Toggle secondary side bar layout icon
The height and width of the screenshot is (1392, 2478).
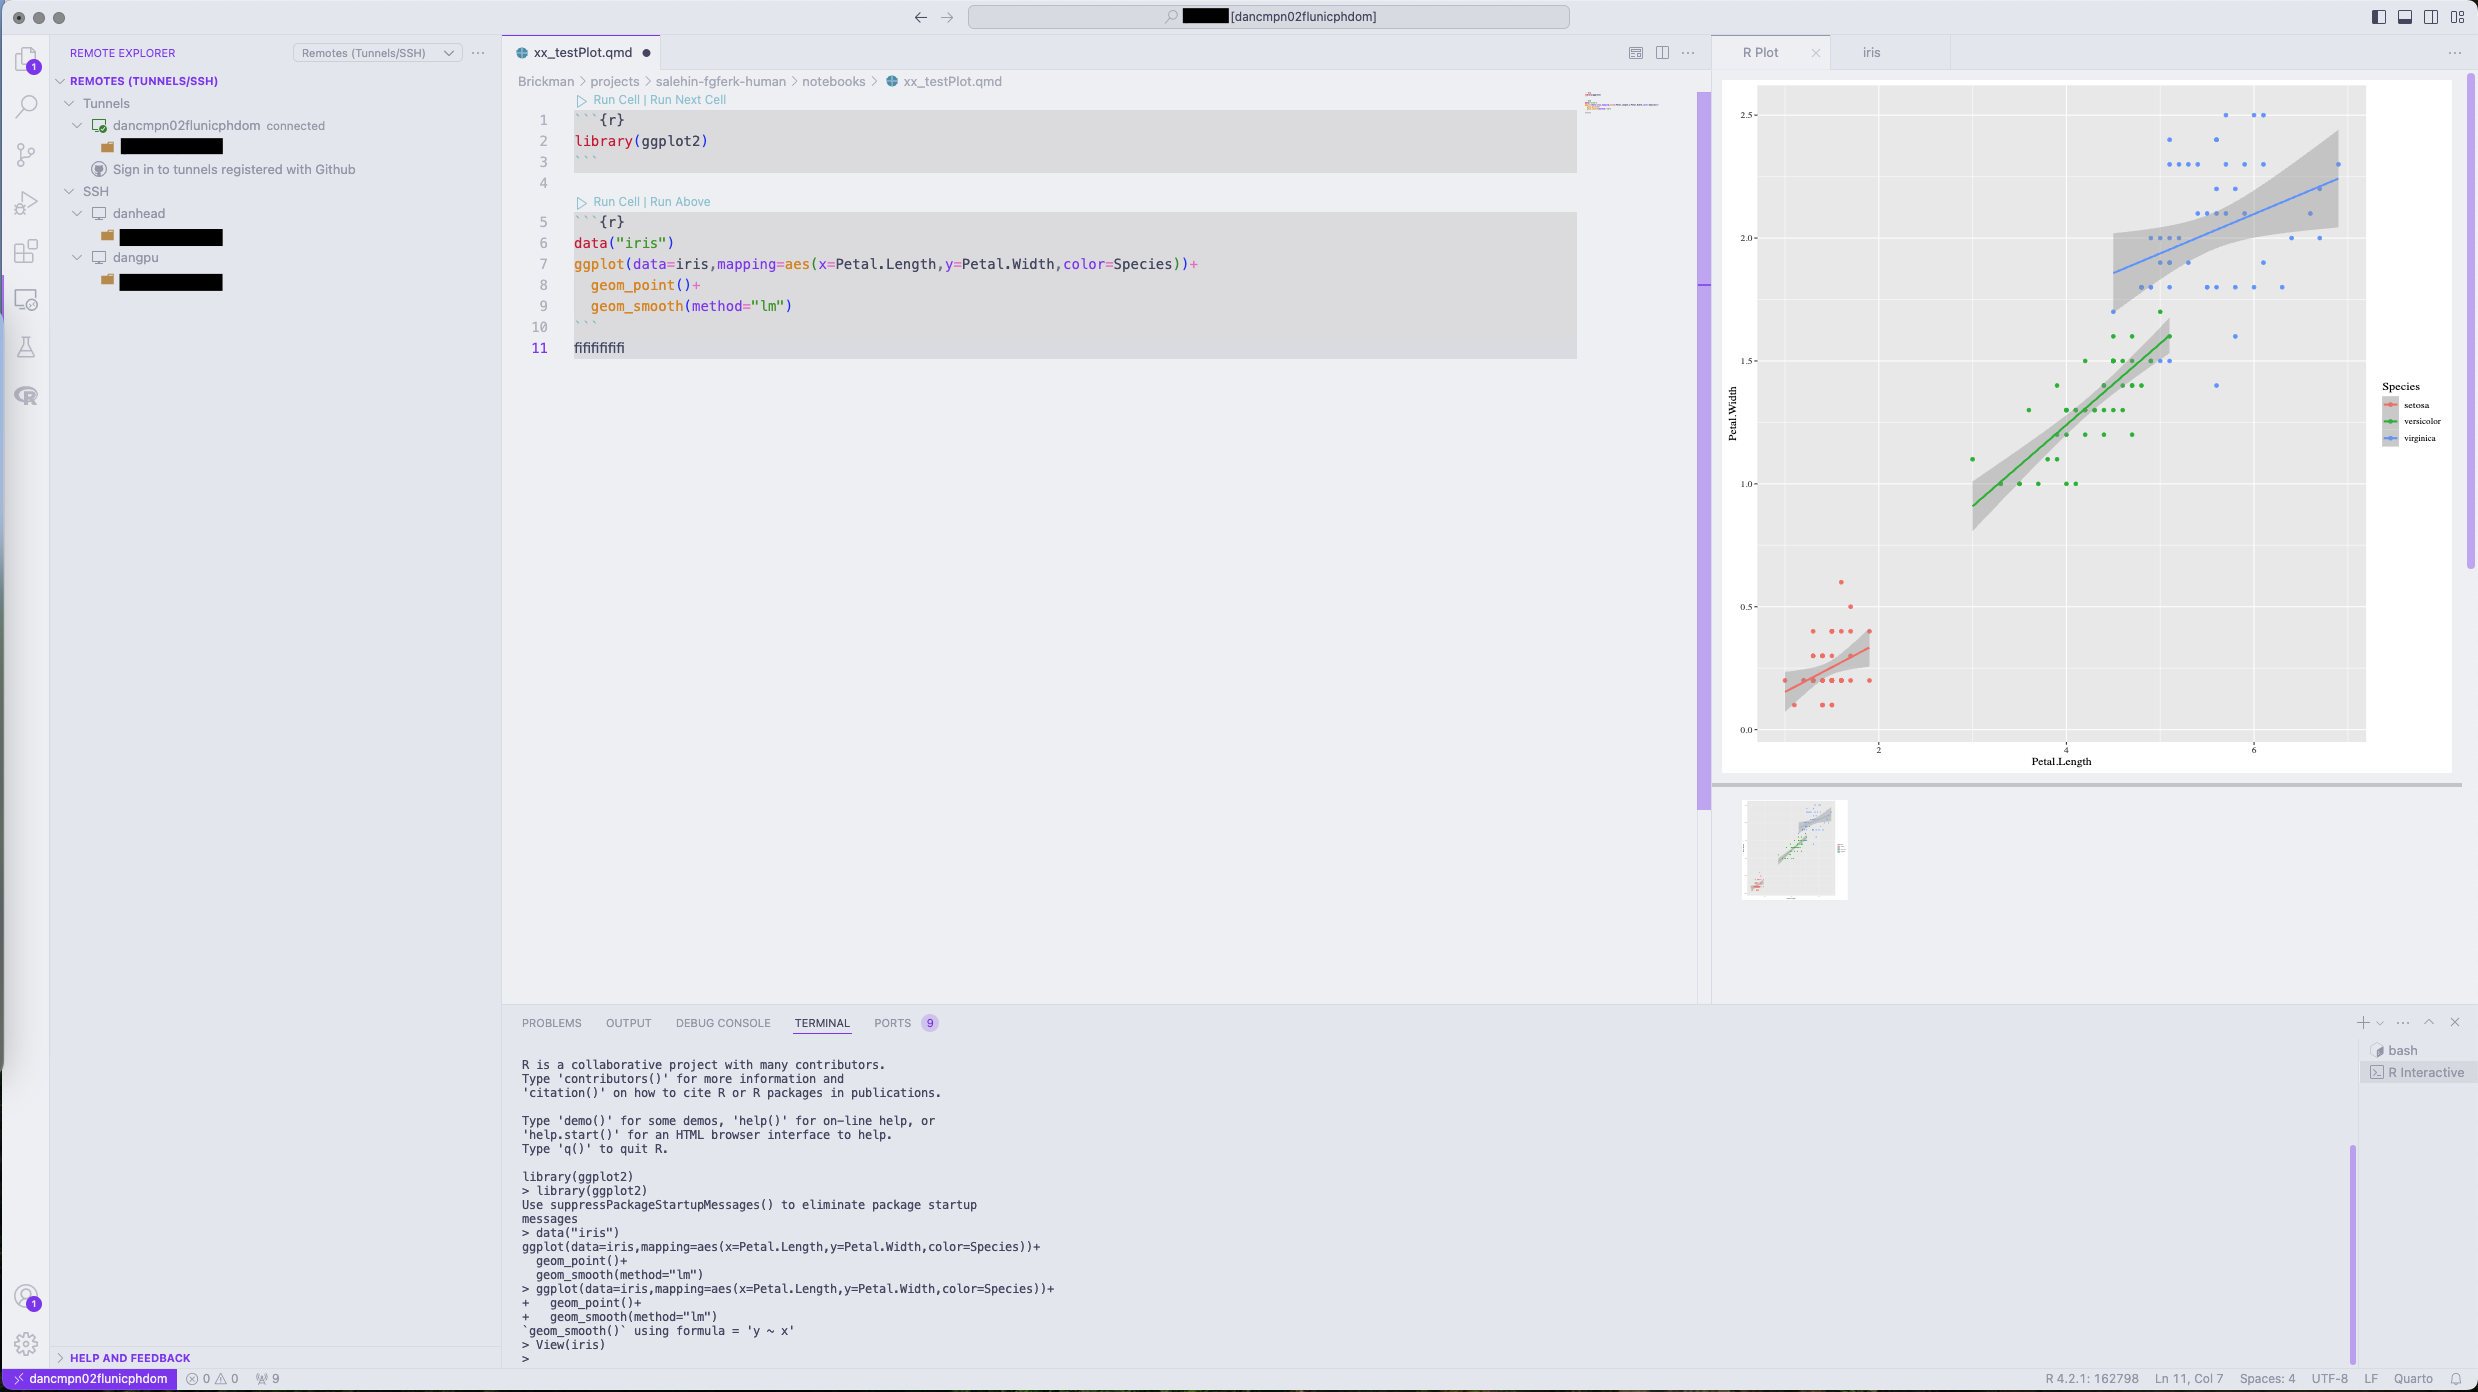[2431, 17]
